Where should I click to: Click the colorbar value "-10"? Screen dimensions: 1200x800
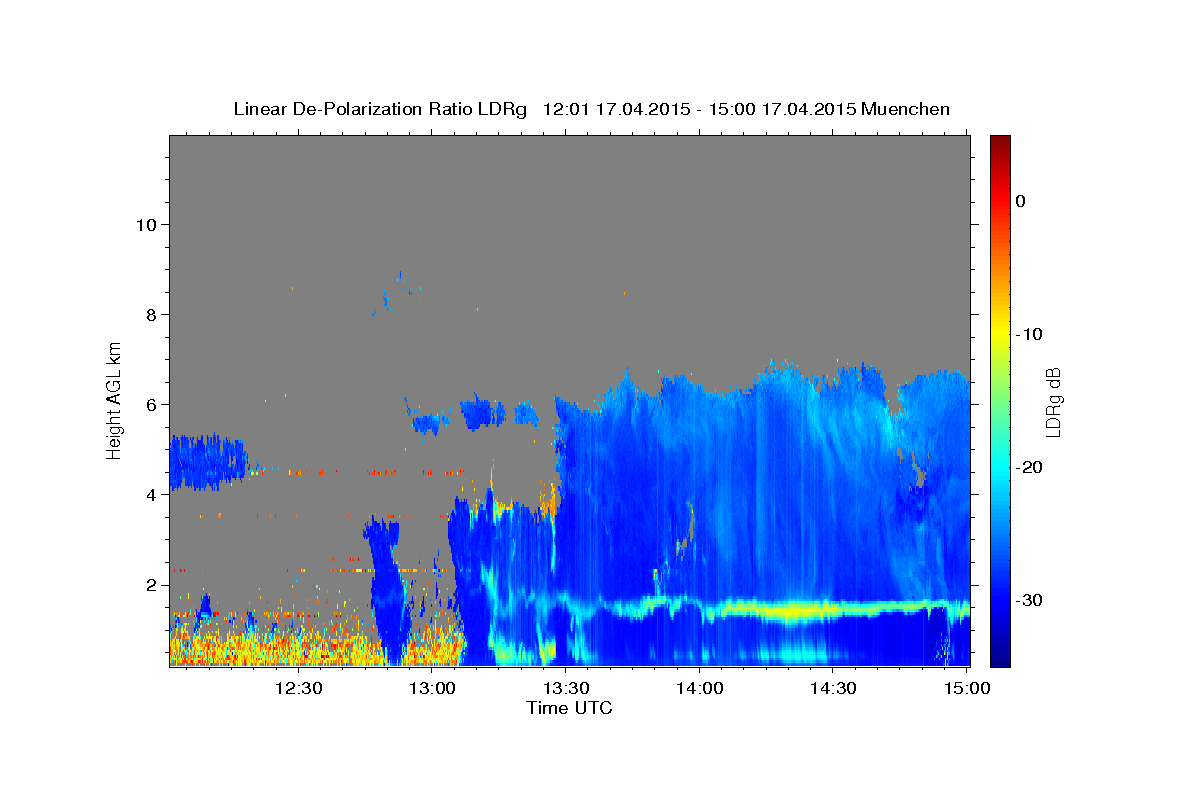[1030, 334]
